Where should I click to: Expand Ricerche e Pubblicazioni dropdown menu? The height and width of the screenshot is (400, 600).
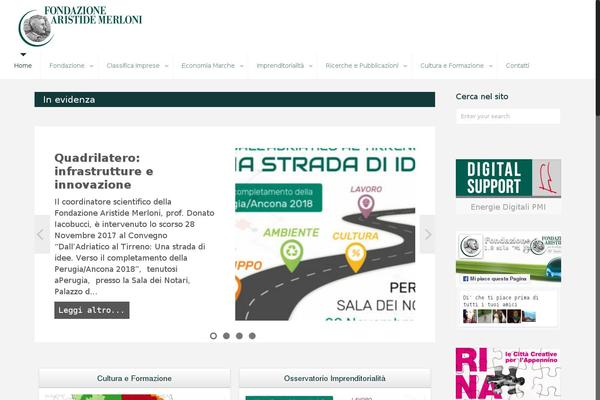click(x=366, y=65)
